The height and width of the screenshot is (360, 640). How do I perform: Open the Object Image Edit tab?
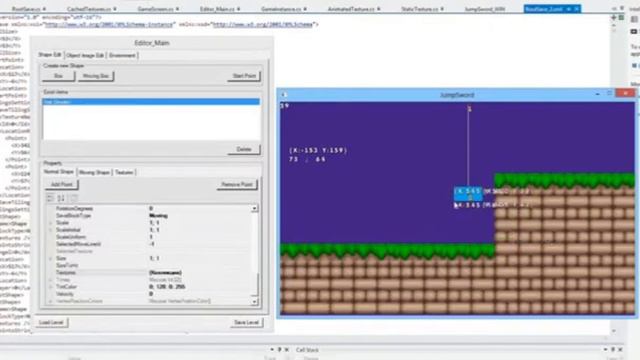[x=85, y=56]
